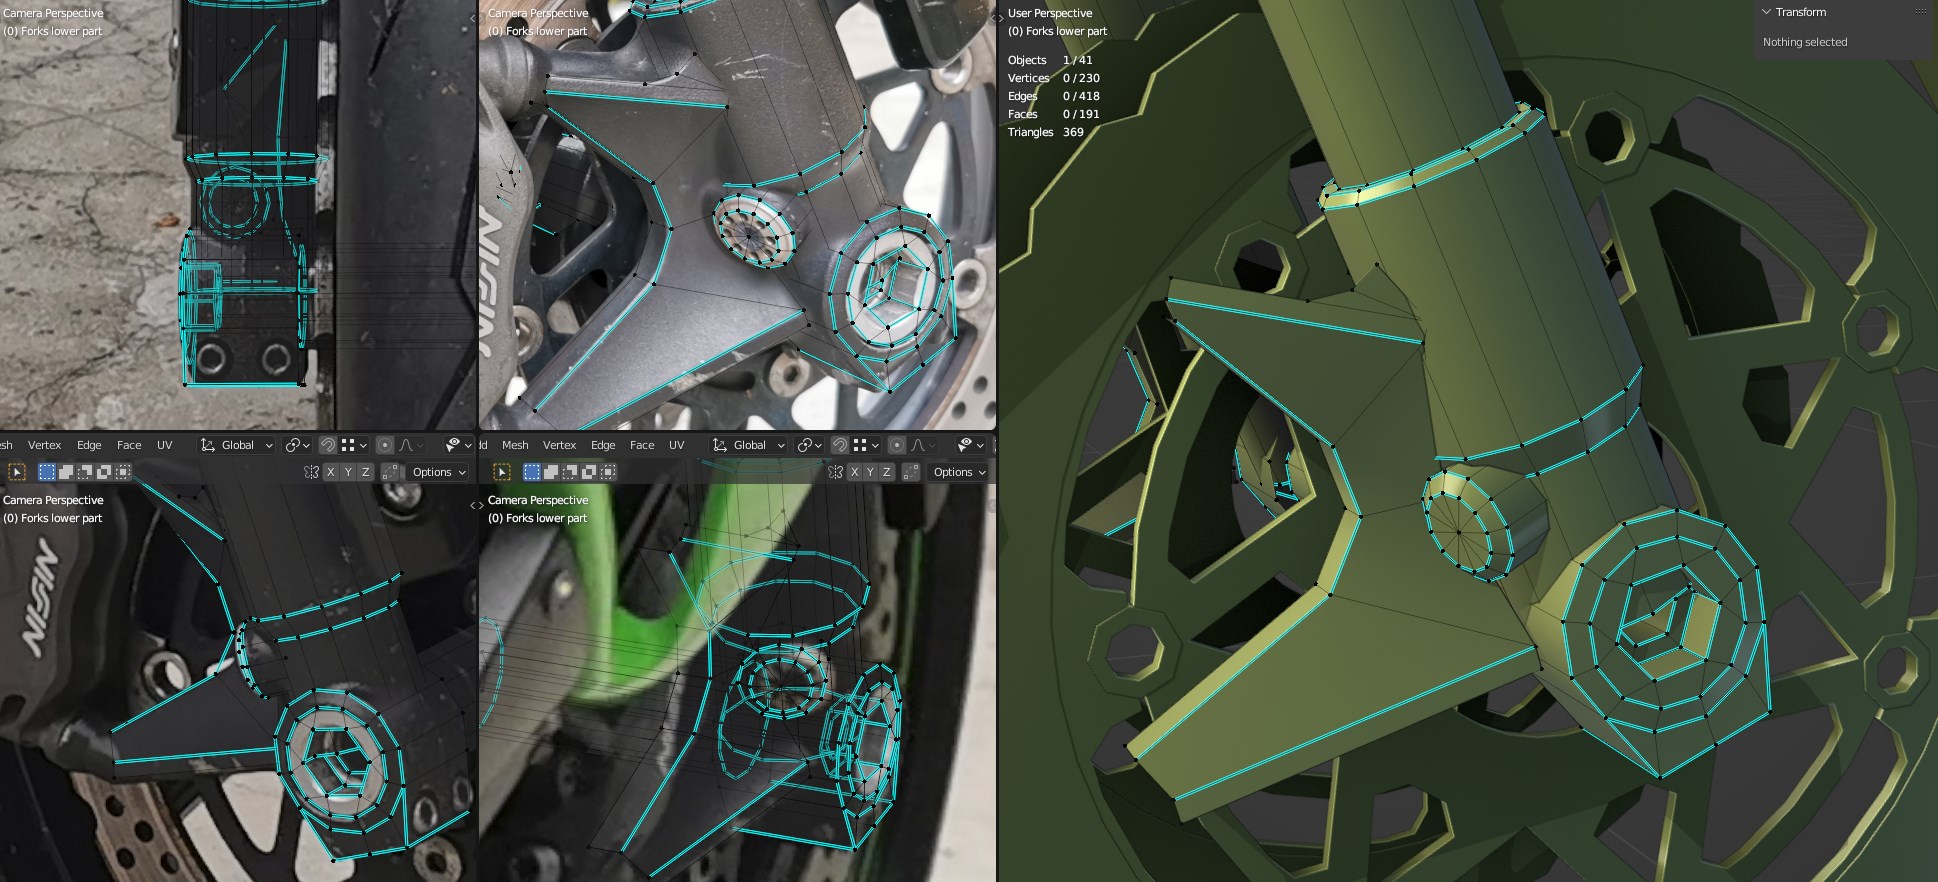Click the mirror butterfly icon in bottom-left viewport
The height and width of the screenshot is (882, 1938).
click(x=311, y=472)
